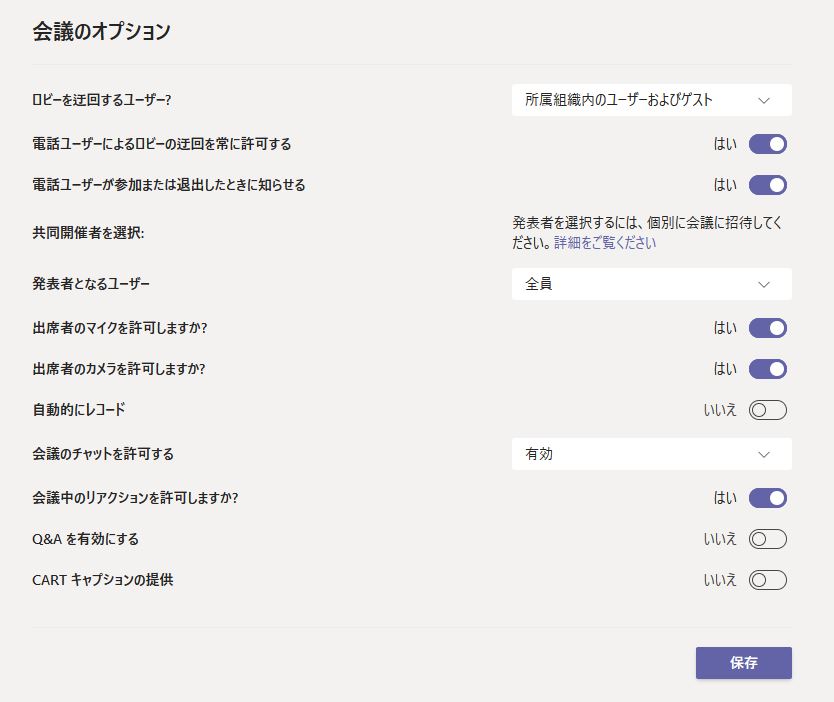The height and width of the screenshot is (702, 834).
Task: Click はい label beside リアクション setting
Action: [725, 498]
